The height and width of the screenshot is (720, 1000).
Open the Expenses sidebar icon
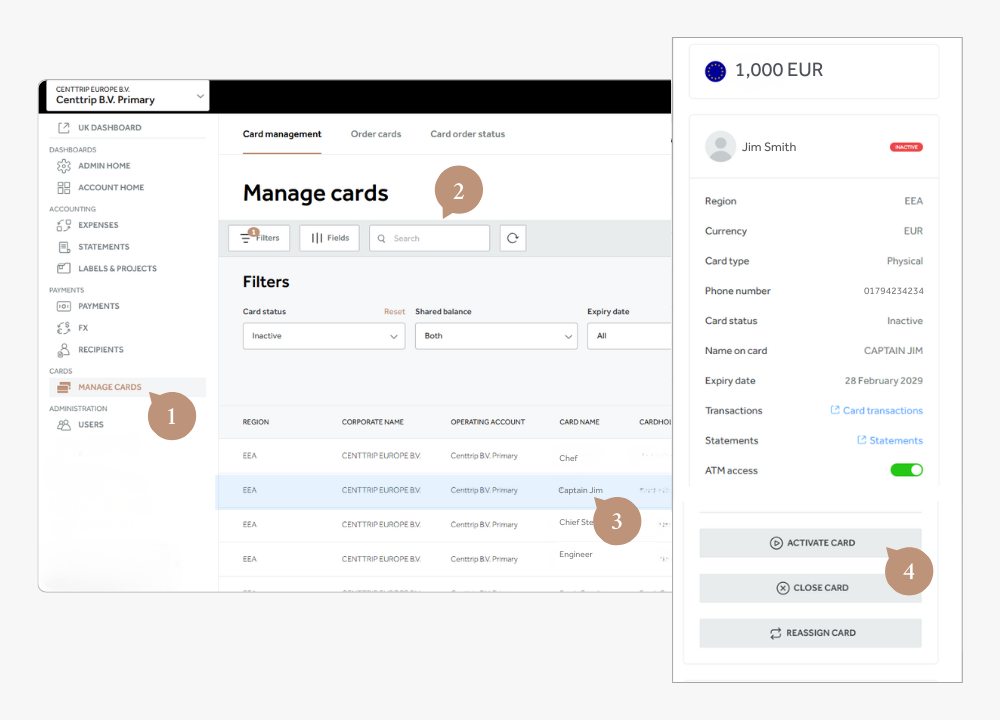pyautogui.click(x=64, y=225)
